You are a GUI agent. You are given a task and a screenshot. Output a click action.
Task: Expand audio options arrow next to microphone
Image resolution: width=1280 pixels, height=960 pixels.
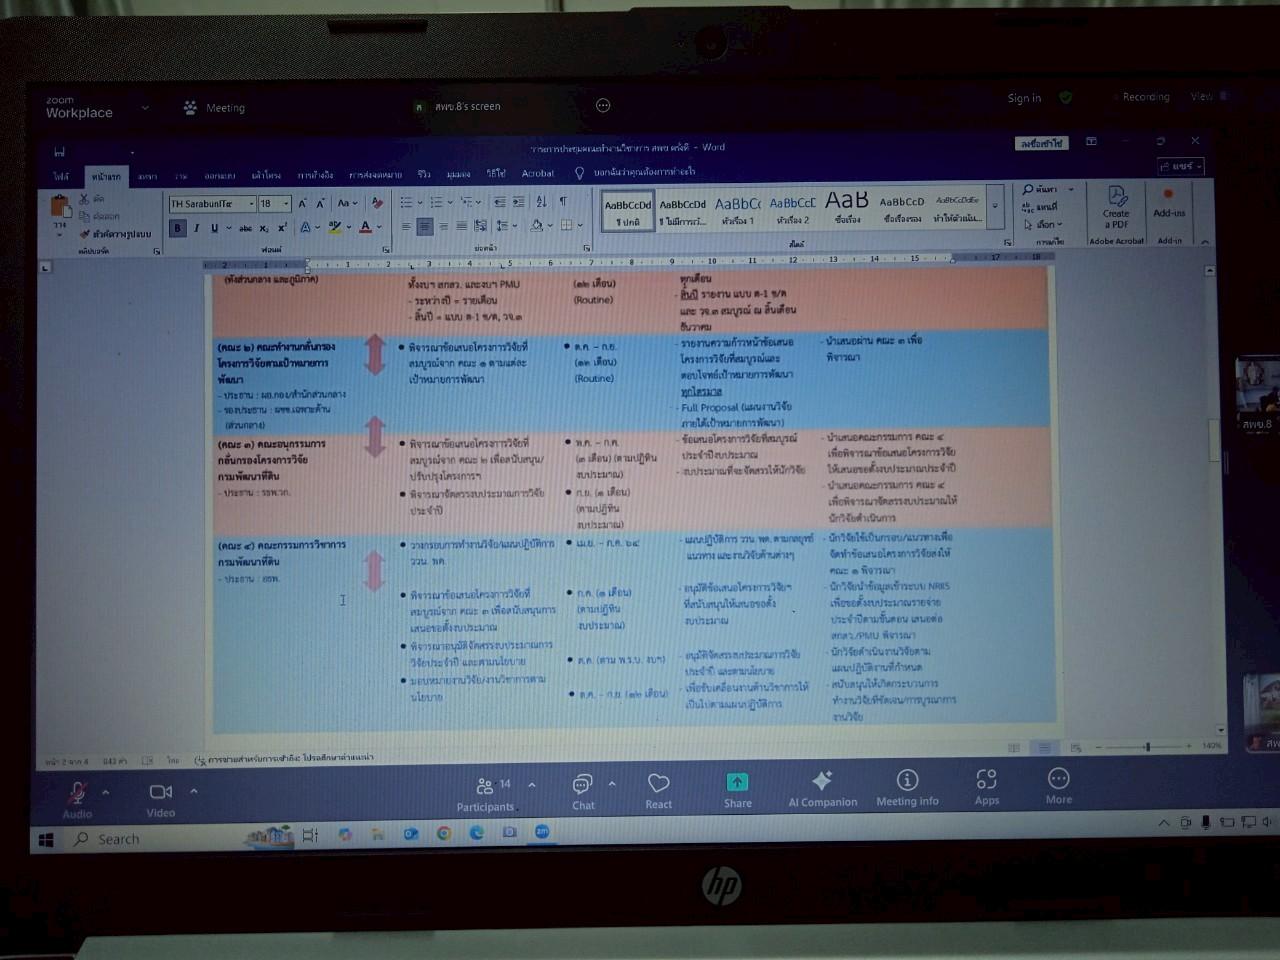(x=106, y=792)
